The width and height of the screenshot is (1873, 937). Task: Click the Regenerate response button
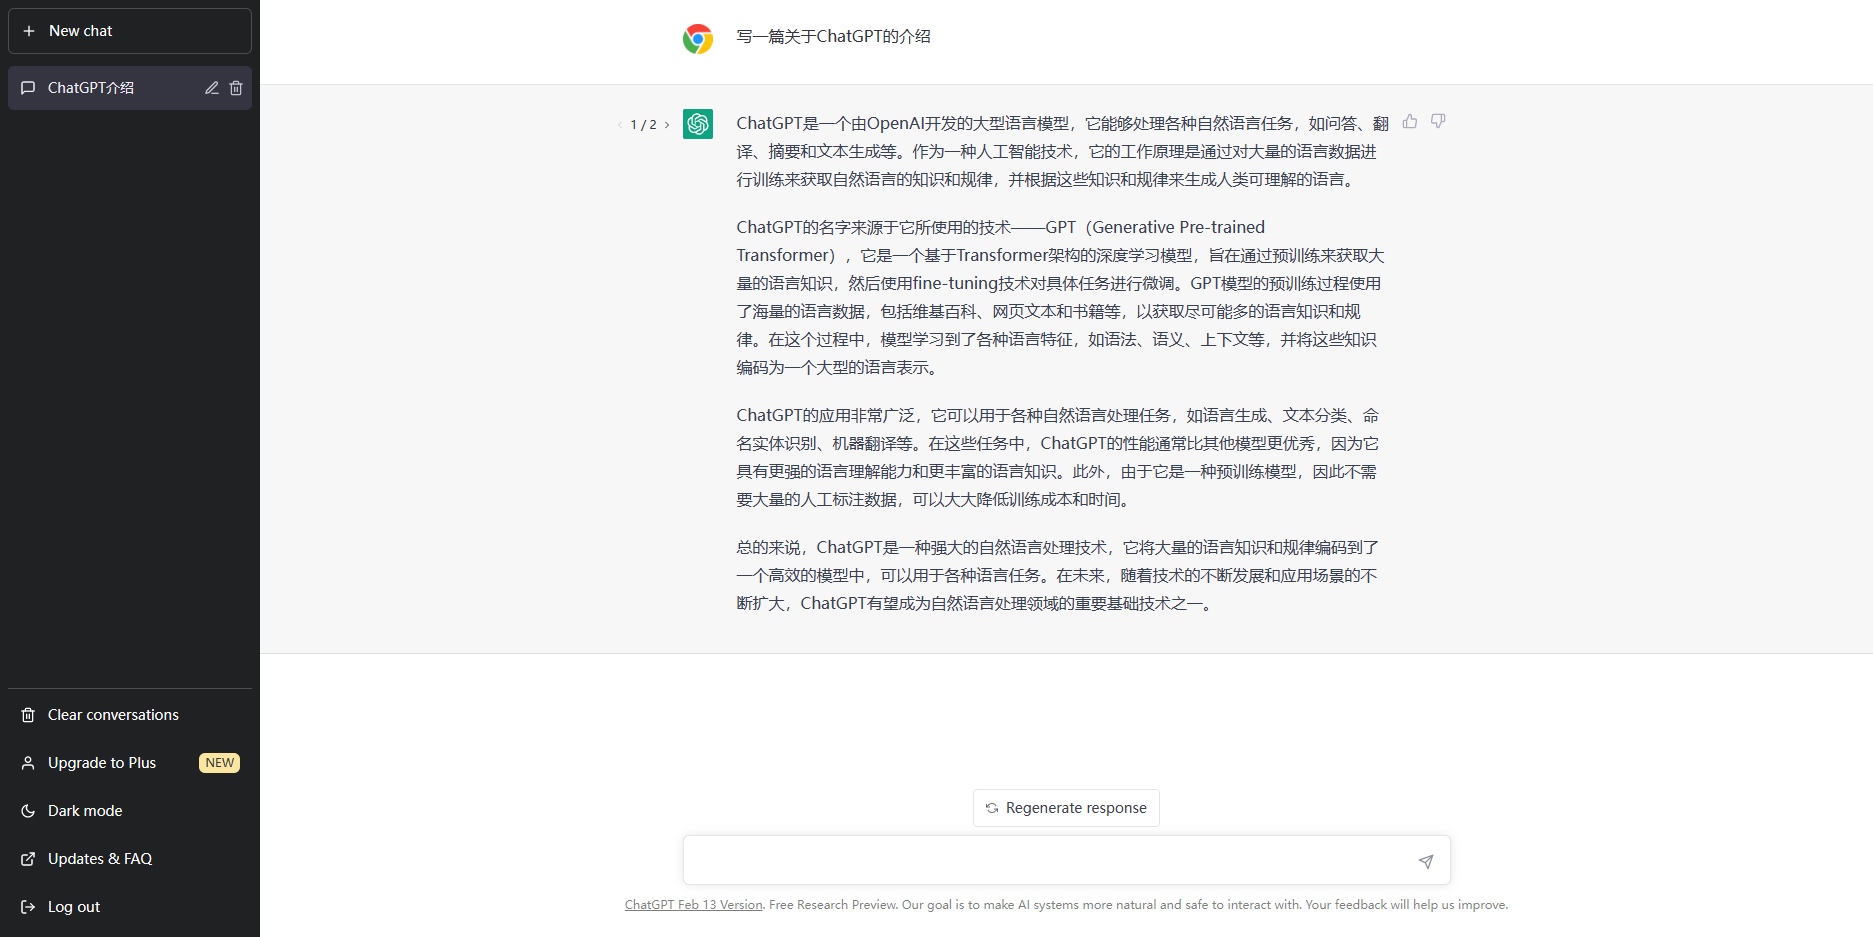tap(1065, 808)
